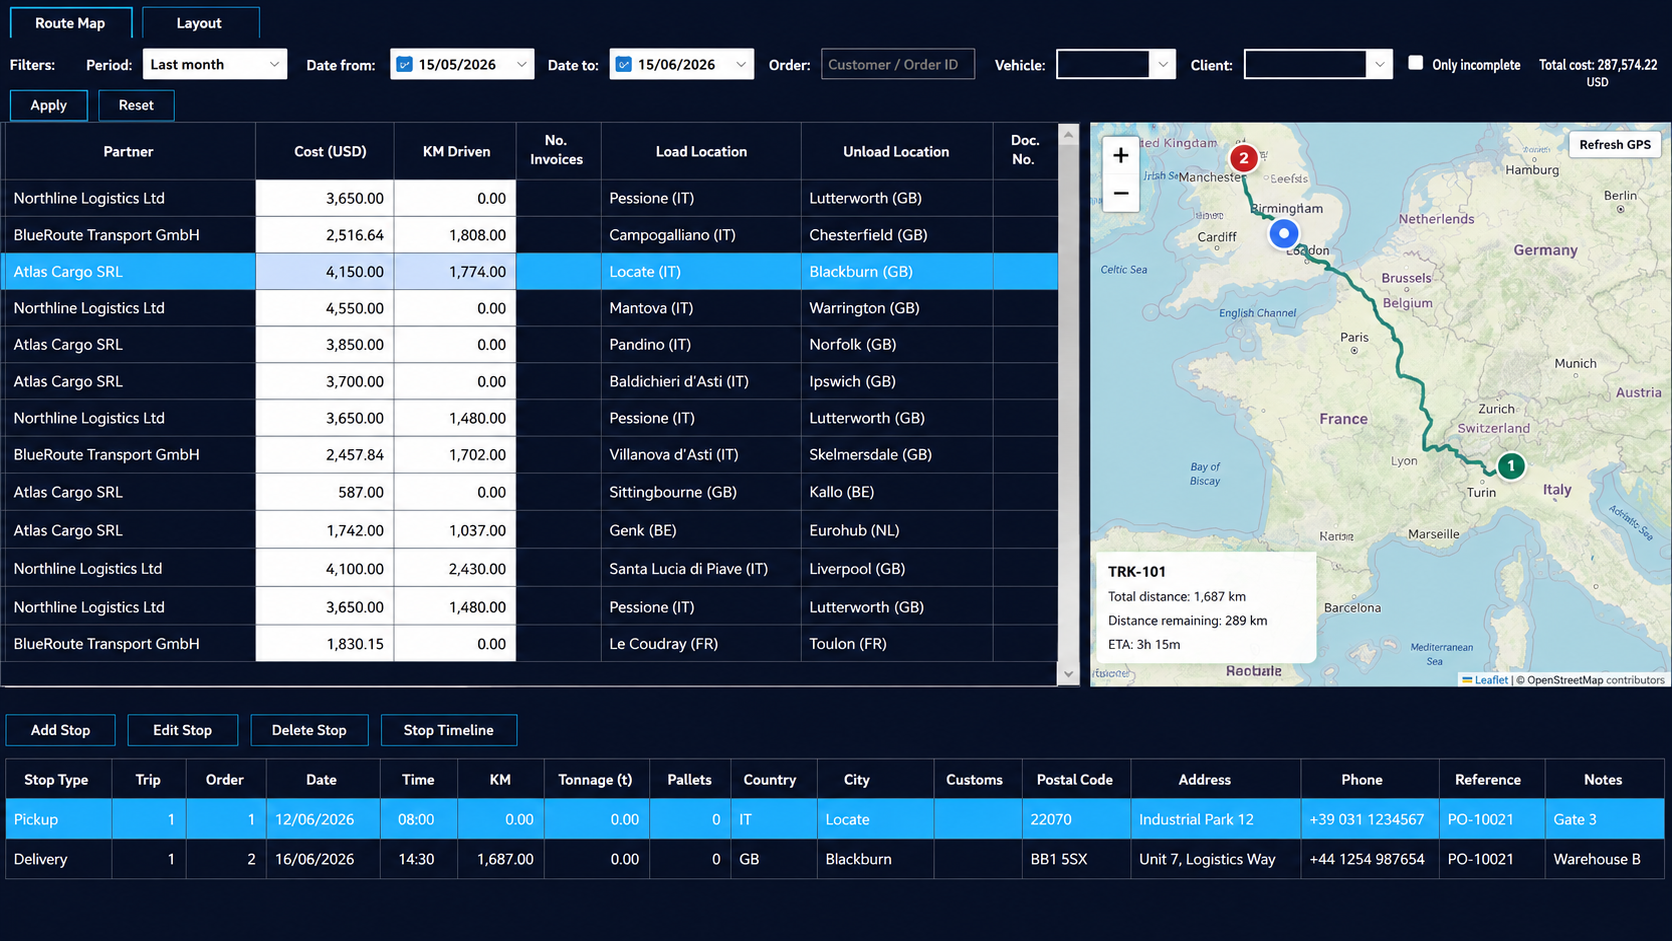The image size is (1672, 941).
Task: Click the blue truck GPS position marker
Action: [x=1283, y=233]
